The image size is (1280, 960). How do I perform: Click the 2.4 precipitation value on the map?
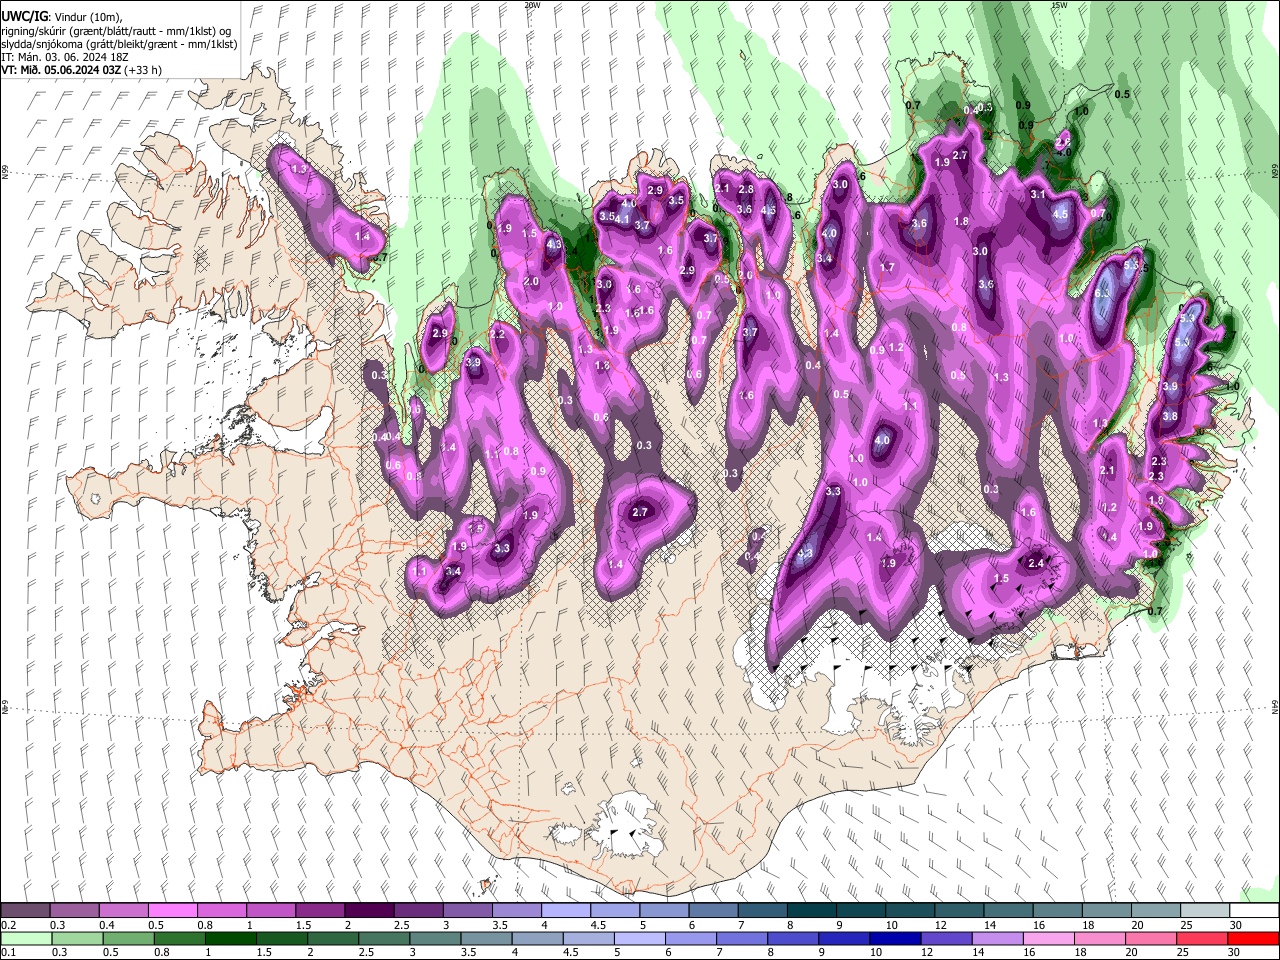[1036, 563]
